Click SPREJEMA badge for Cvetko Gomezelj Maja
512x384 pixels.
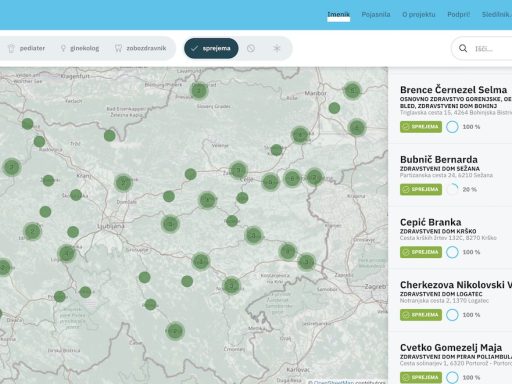(x=421, y=377)
